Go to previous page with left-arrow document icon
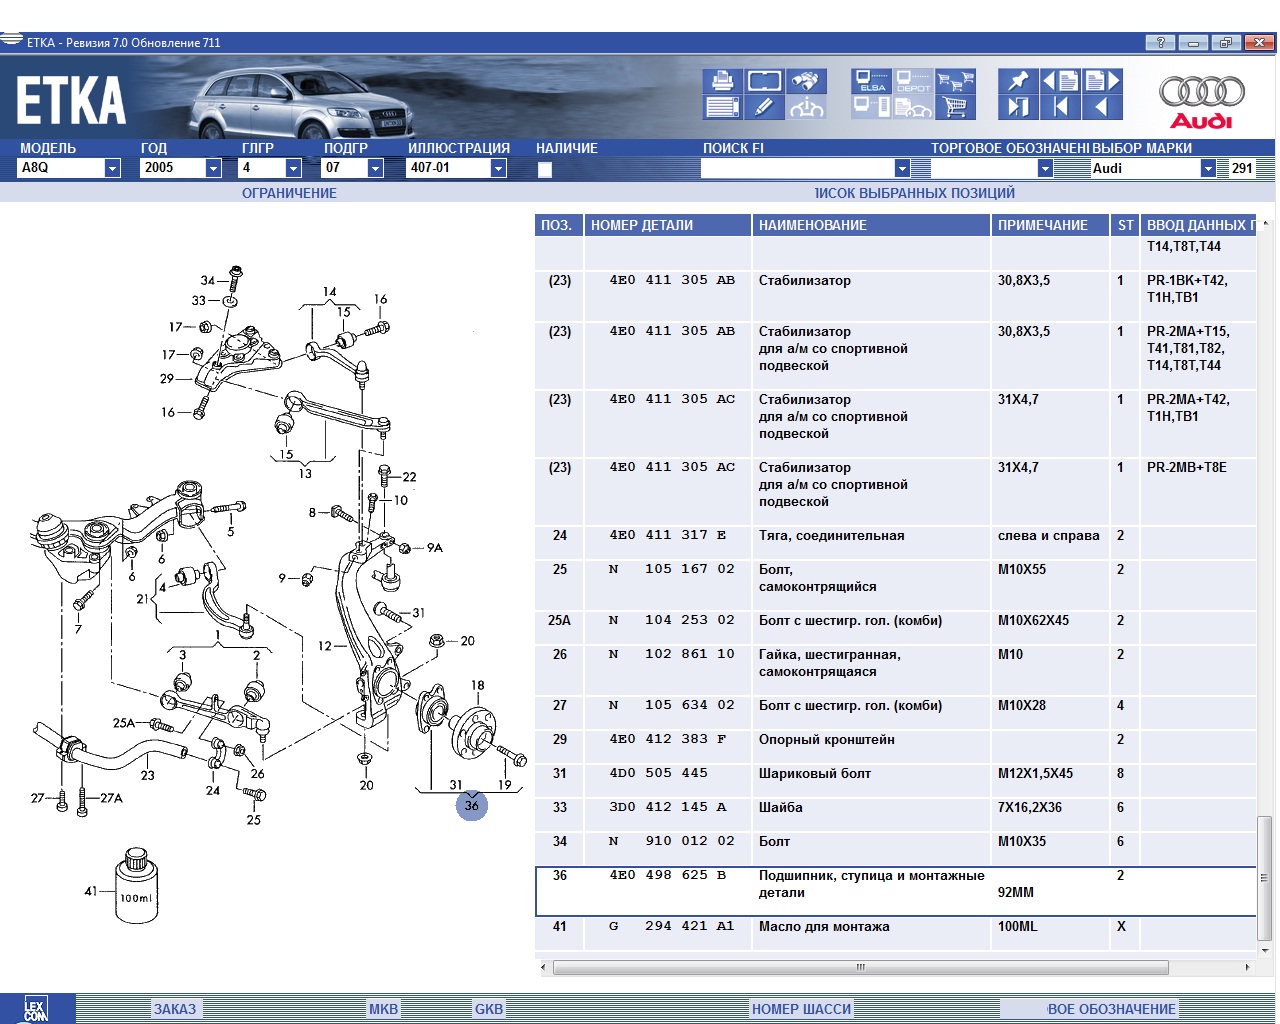The width and height of the screenshot is (1280, 1024). pyautogui.click(x=1060, y=81)
